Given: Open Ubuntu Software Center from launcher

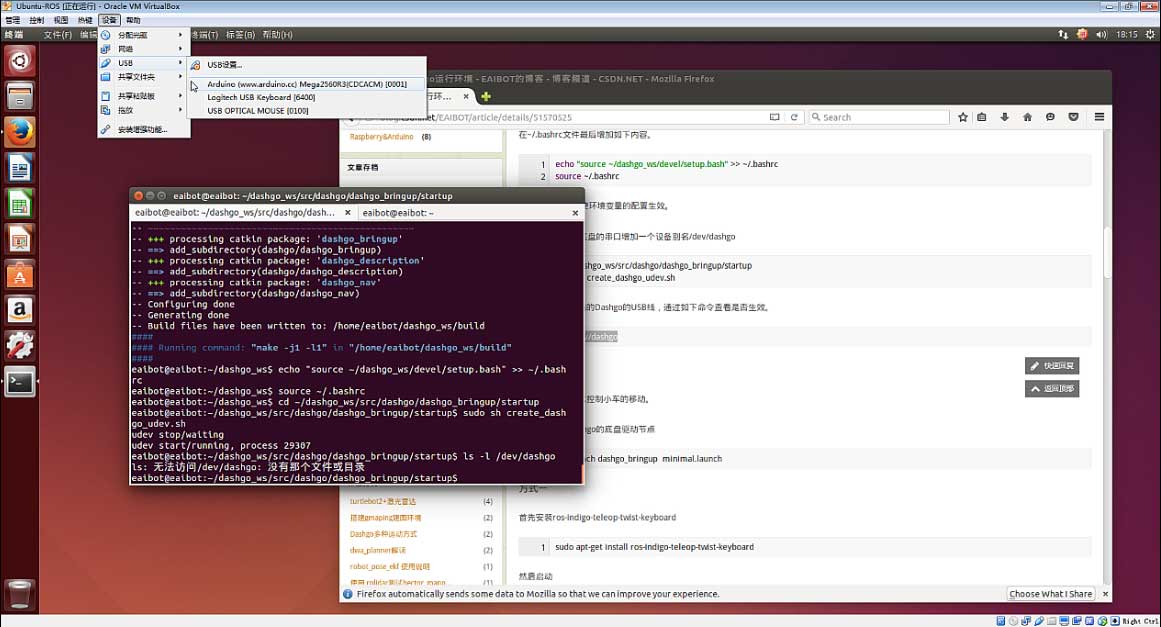Looking at the screenshot, I should 20,273.
